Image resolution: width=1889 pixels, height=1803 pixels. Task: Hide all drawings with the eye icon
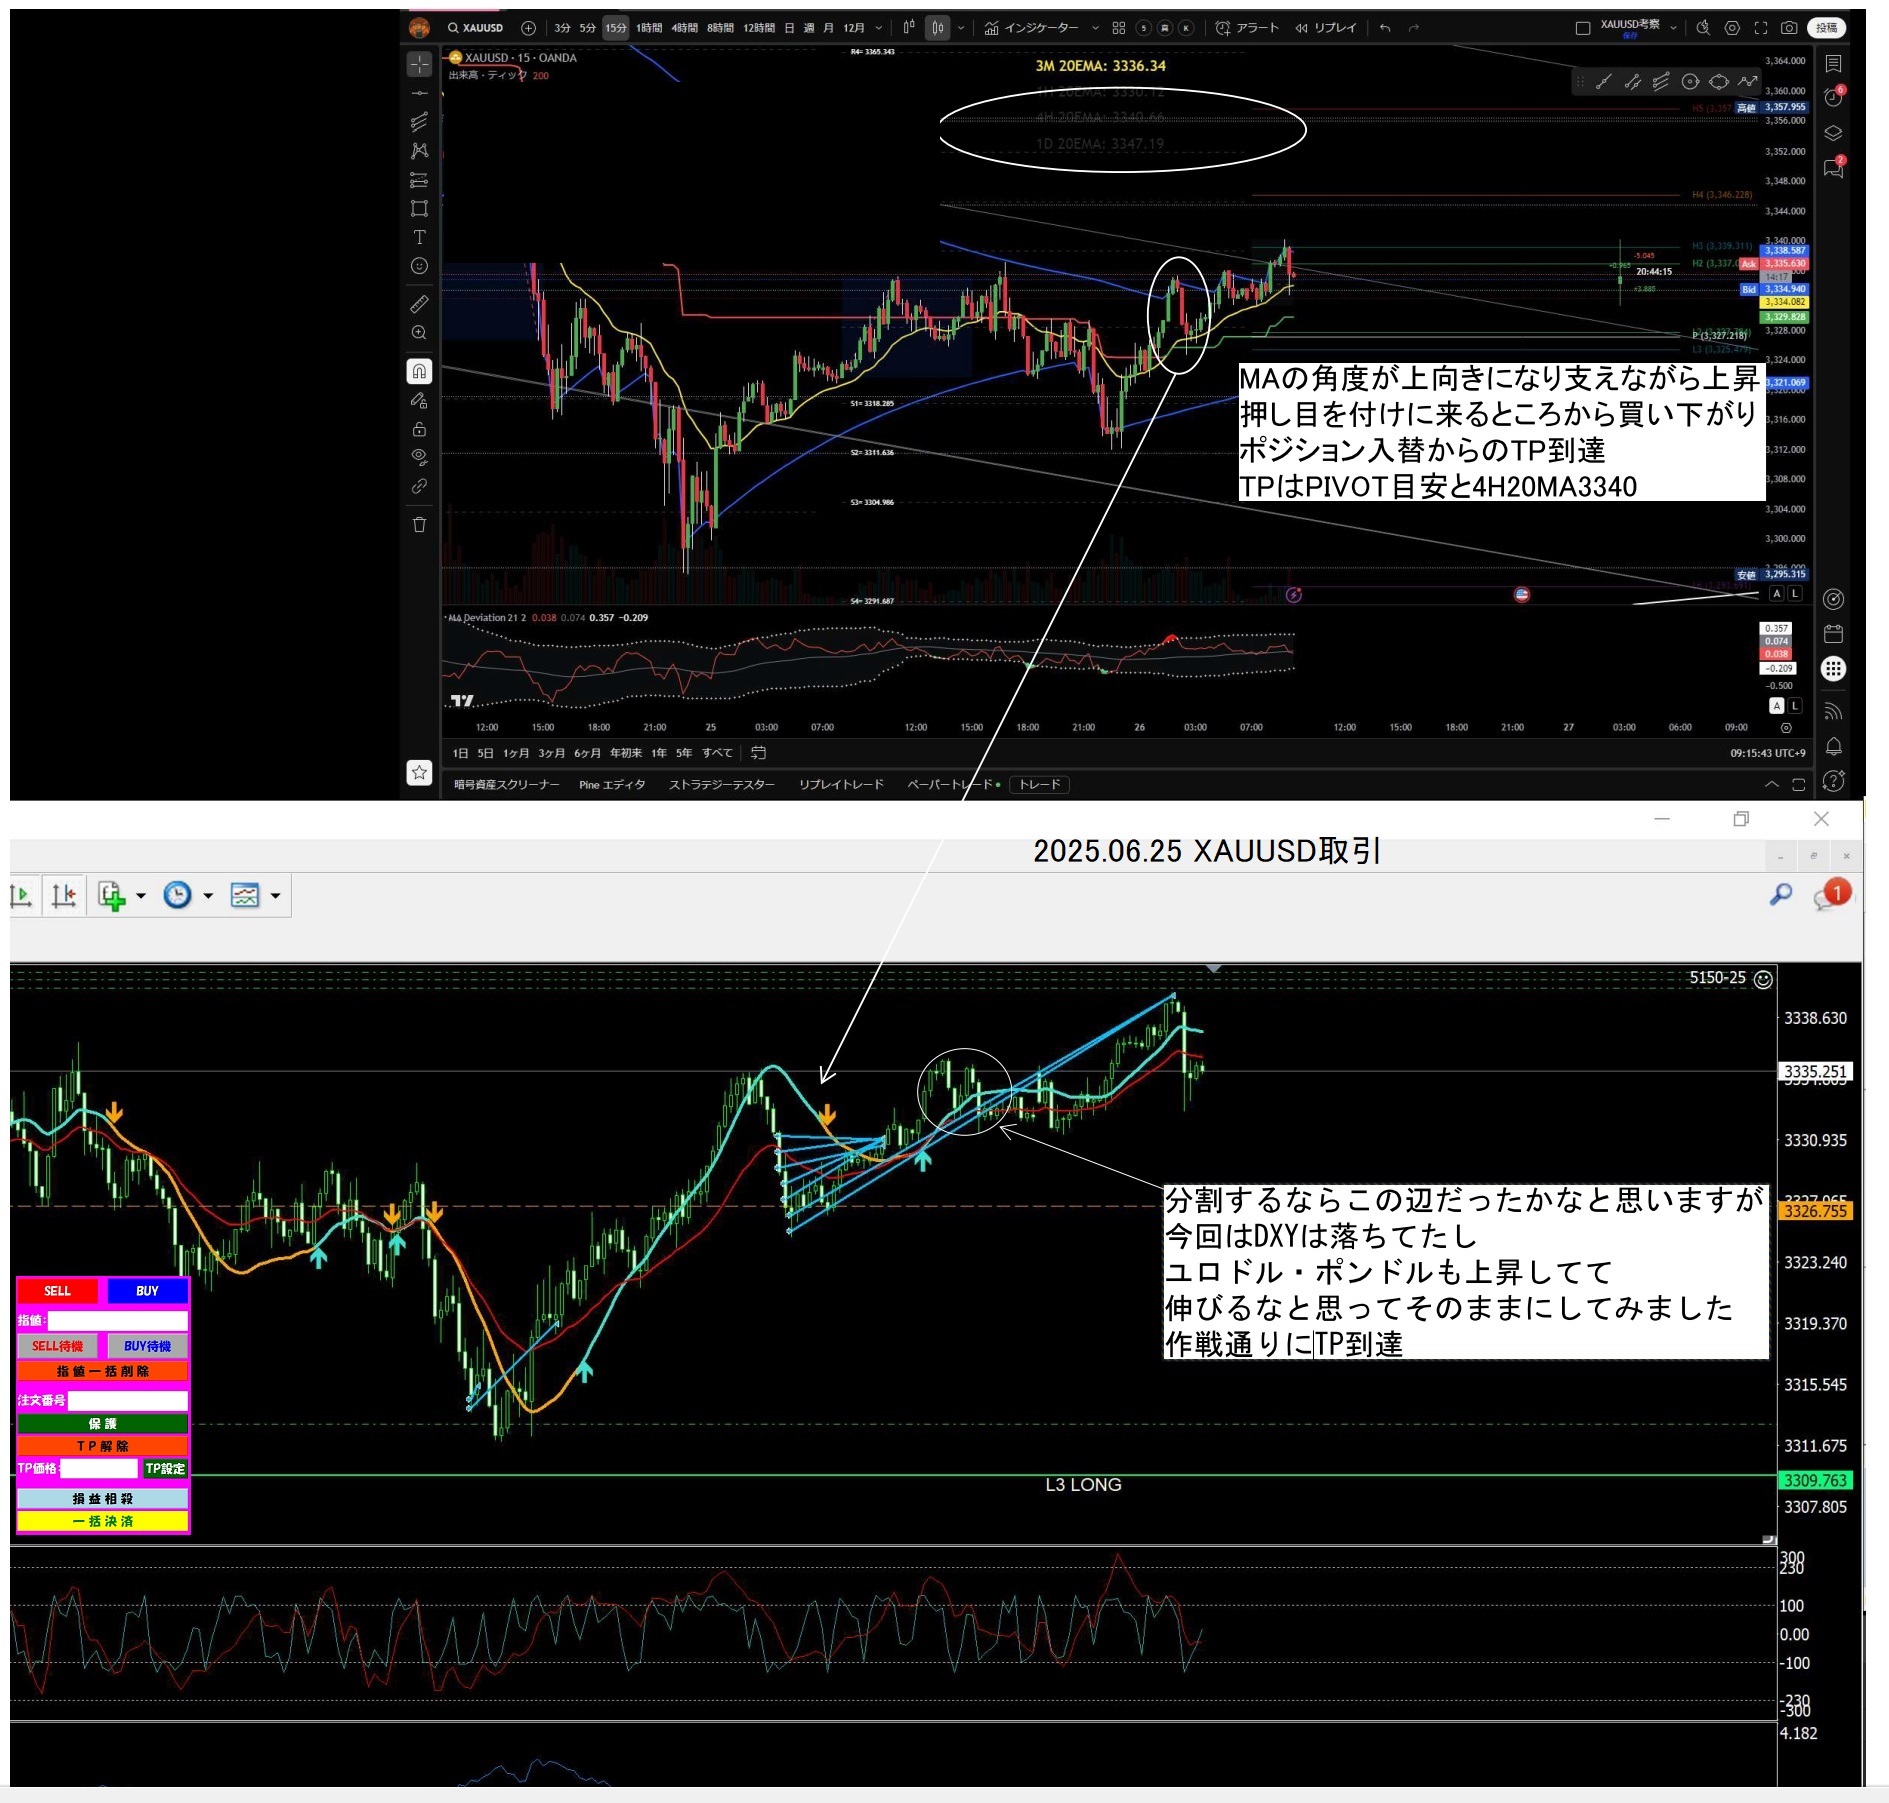click(x=419, y=458)
